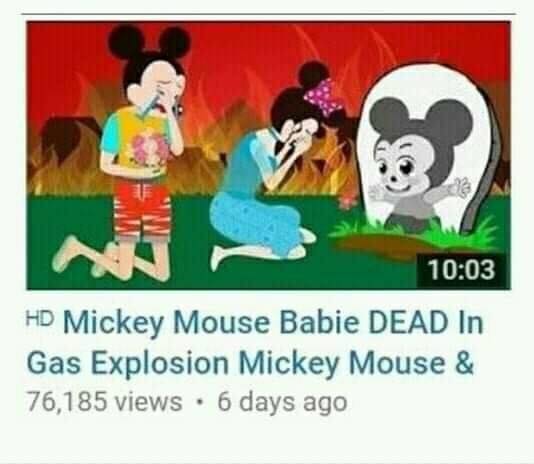The image size is (534, 464).
Task: Click the black mouse ears on the boy
Action: (149, 43)
